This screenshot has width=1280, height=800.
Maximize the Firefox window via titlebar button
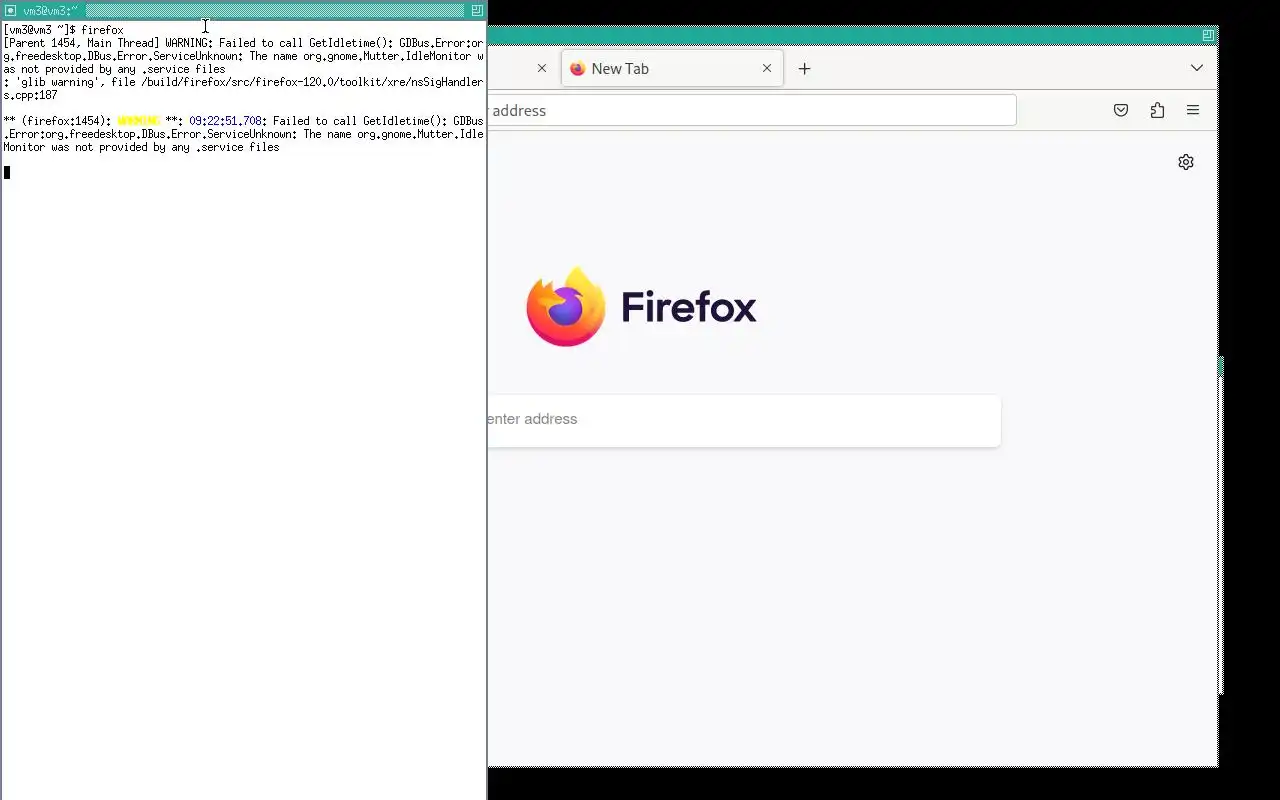(x=1208, y=35)
